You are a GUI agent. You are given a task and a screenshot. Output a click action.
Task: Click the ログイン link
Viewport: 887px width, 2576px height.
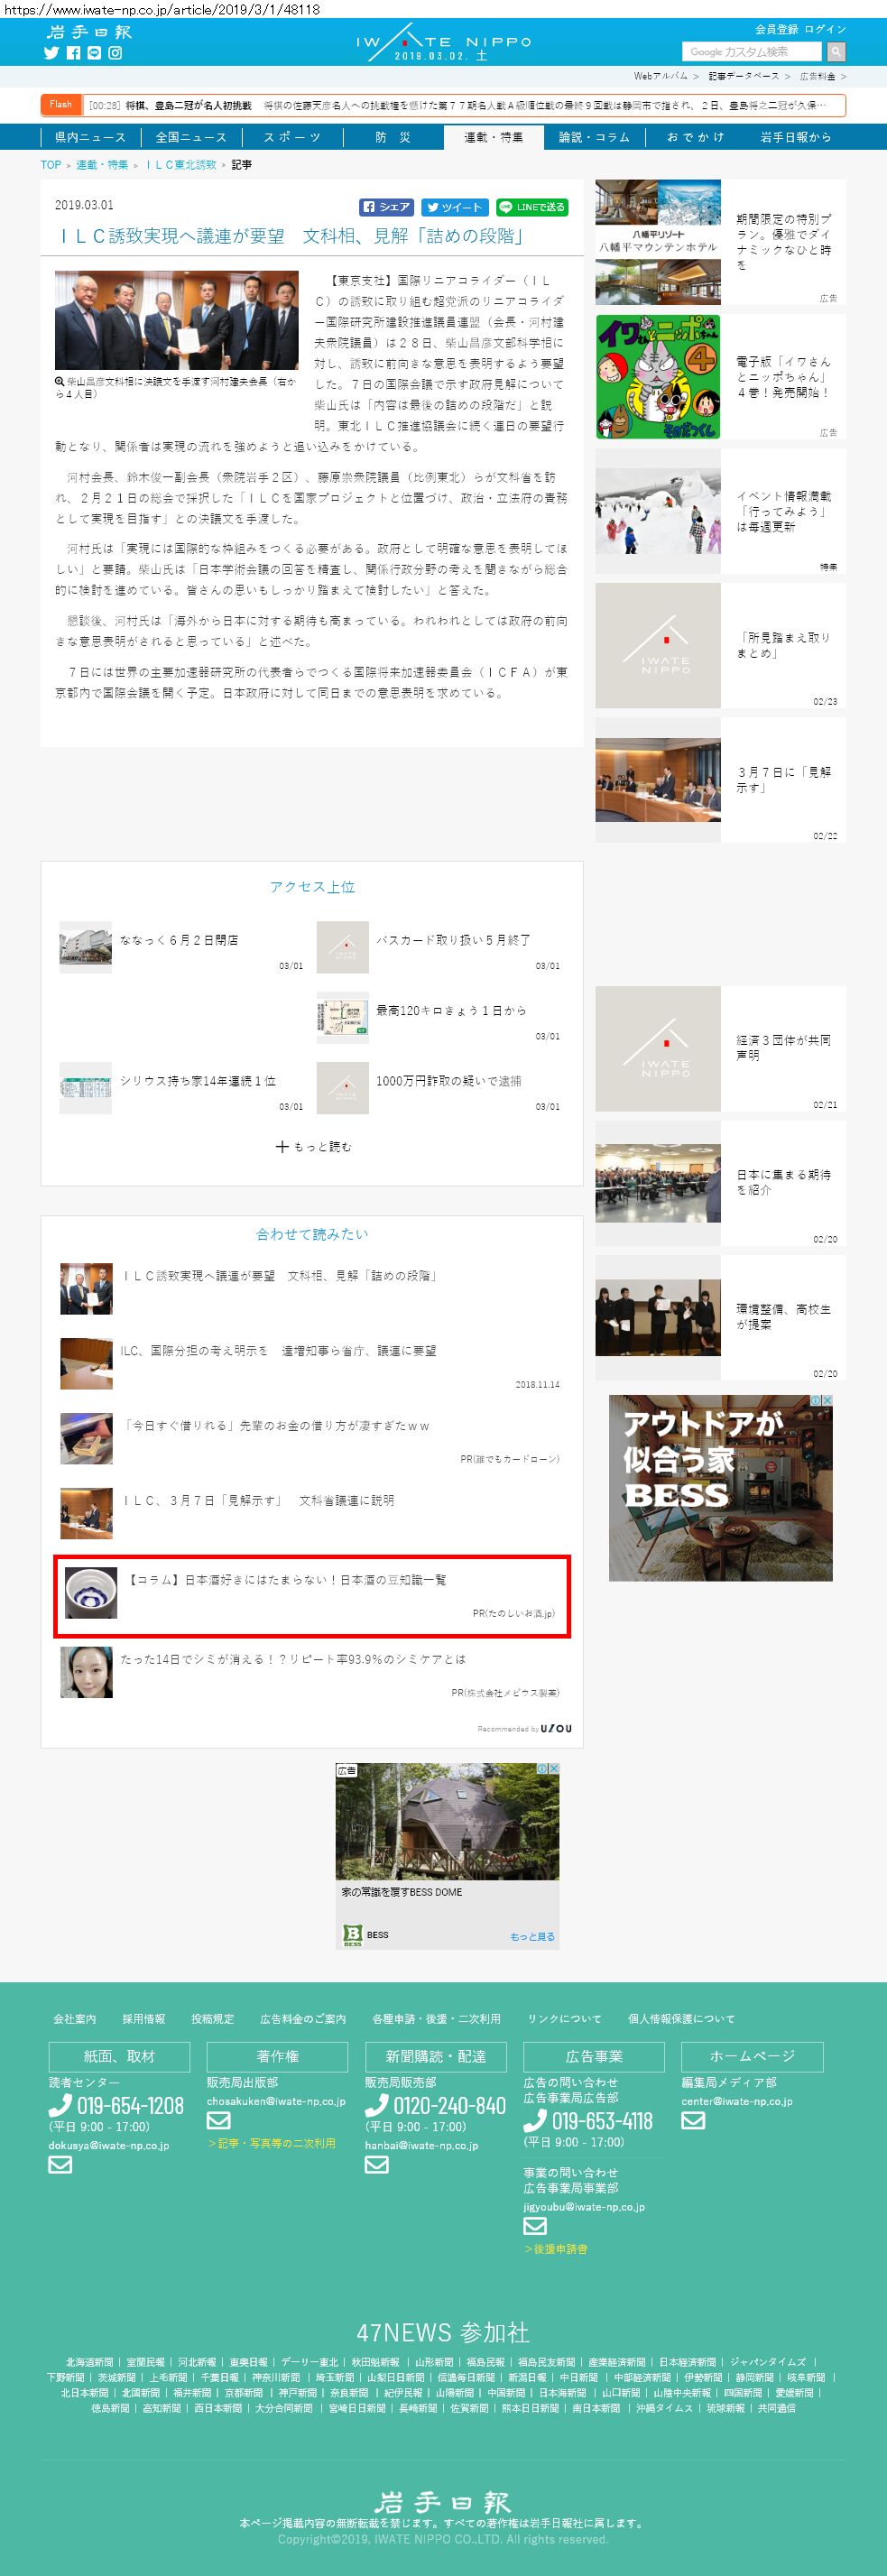click(825, 29)
